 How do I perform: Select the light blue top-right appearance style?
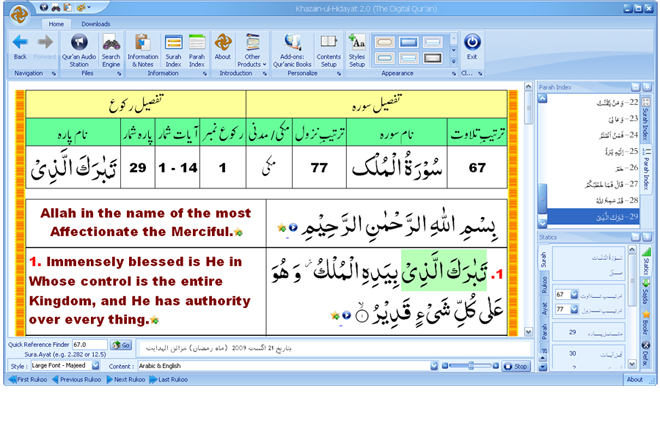tap(432, 42)
